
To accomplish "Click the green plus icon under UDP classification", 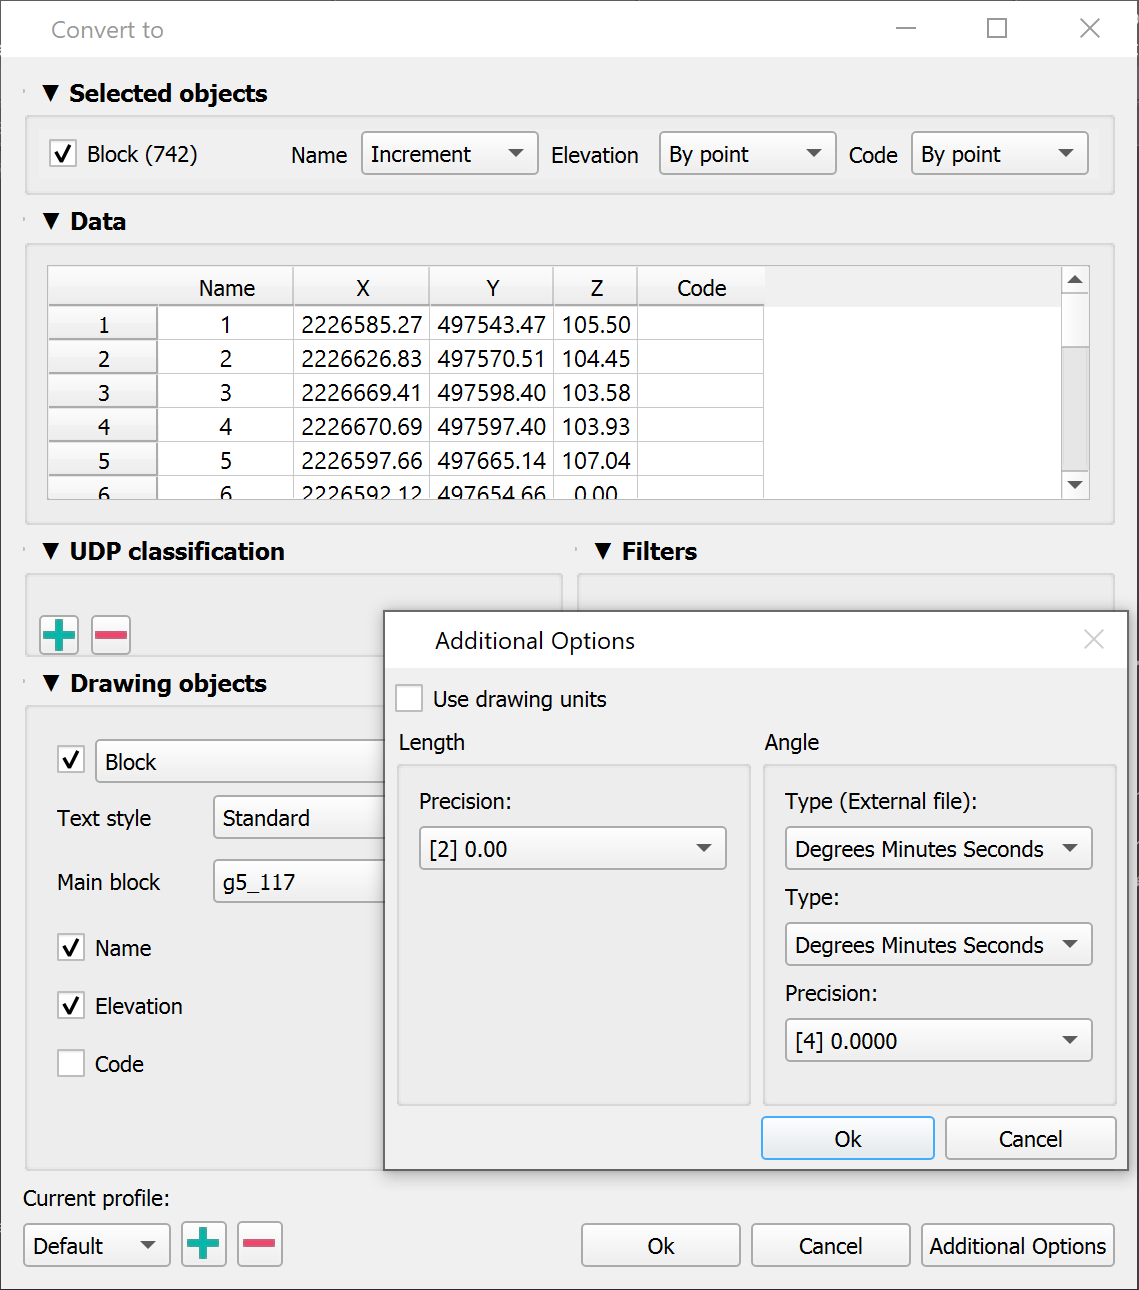I will click(59, 635).
